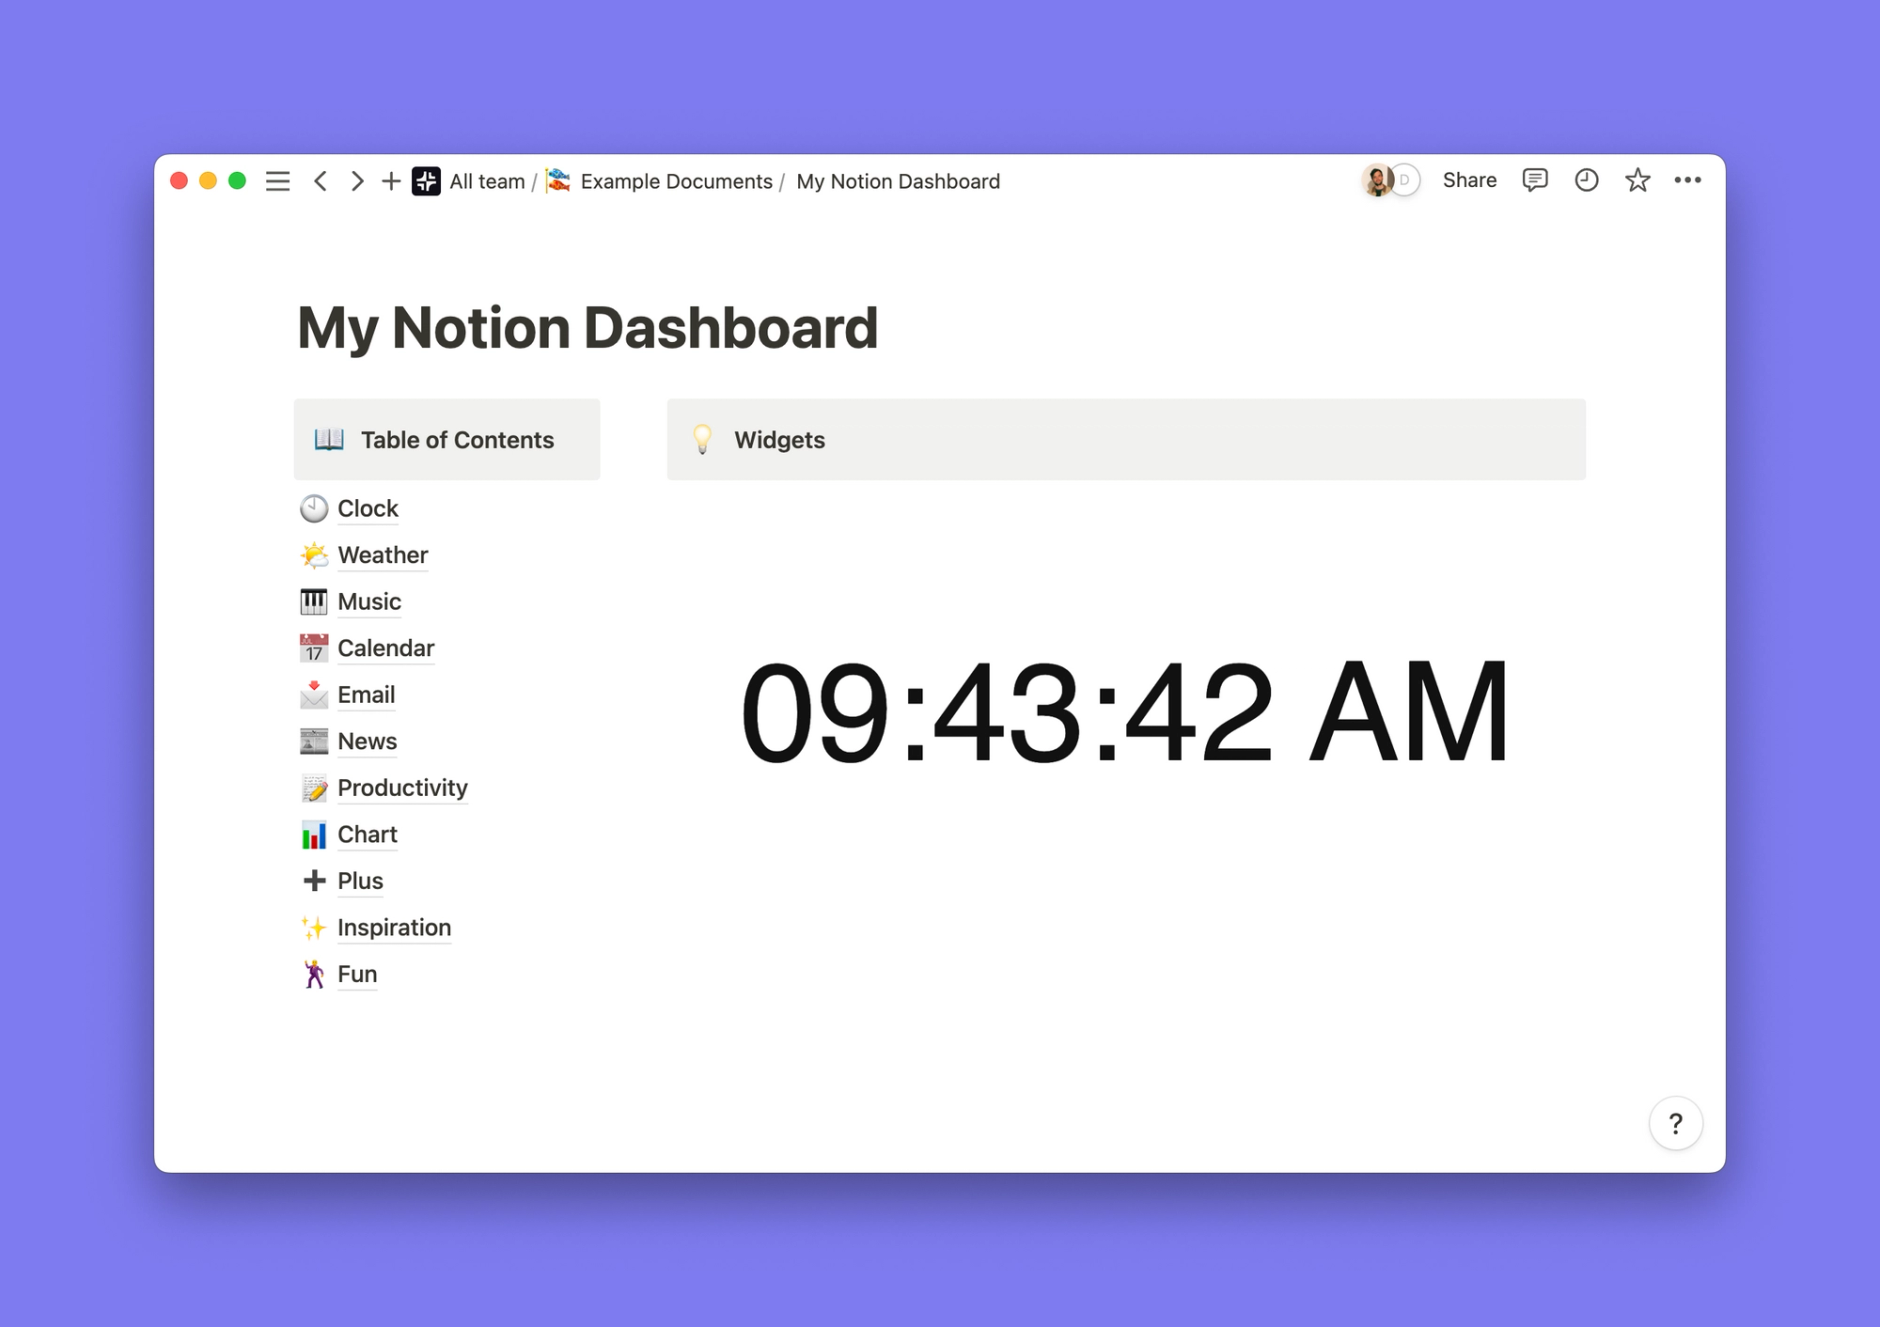Image resolution: width=1880 pixels, height=1327 pixels.
Task: Click the dancer emoji beside Fun
Action: click(x=314, y=974)
